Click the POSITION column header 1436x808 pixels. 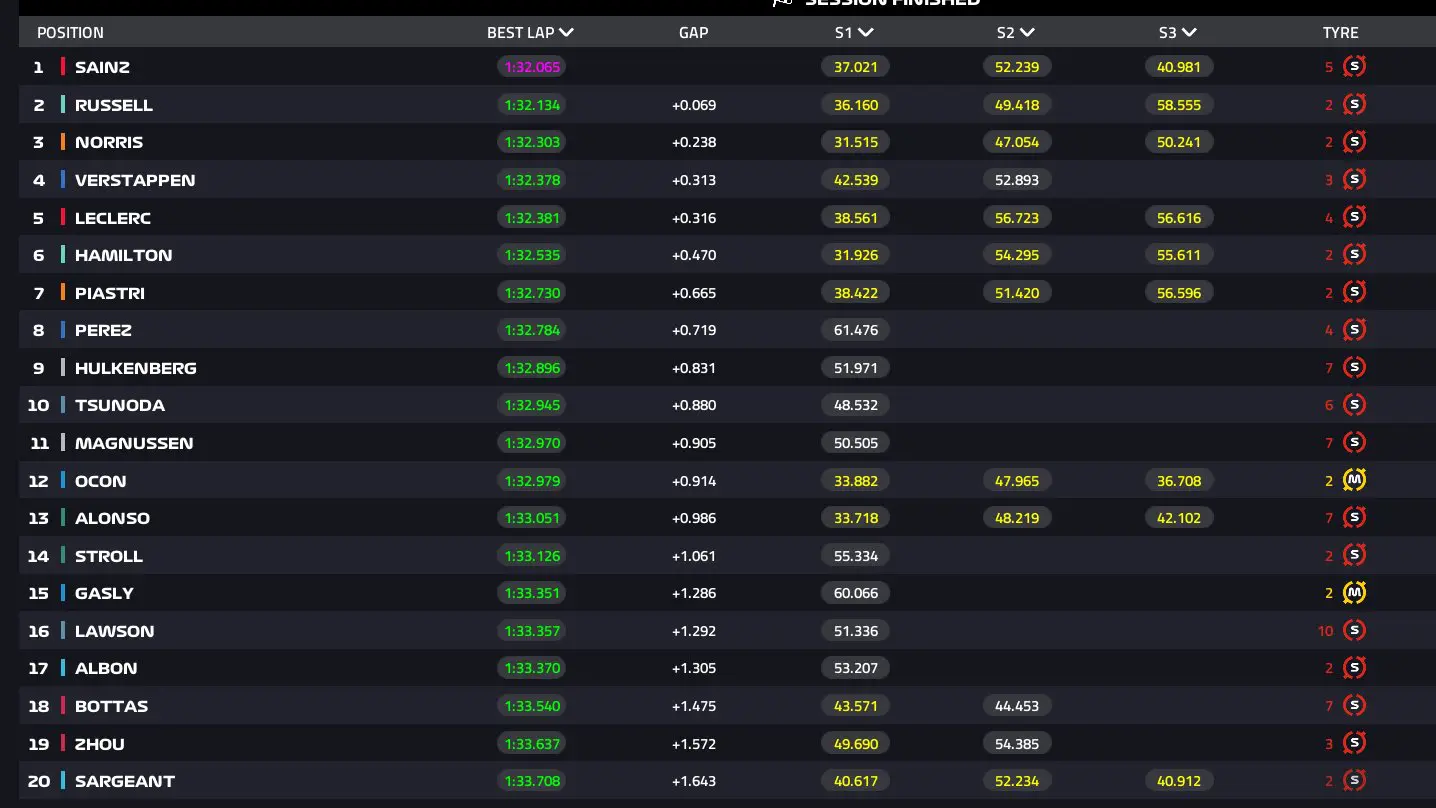pyautogui.click(x=70, y=32)
